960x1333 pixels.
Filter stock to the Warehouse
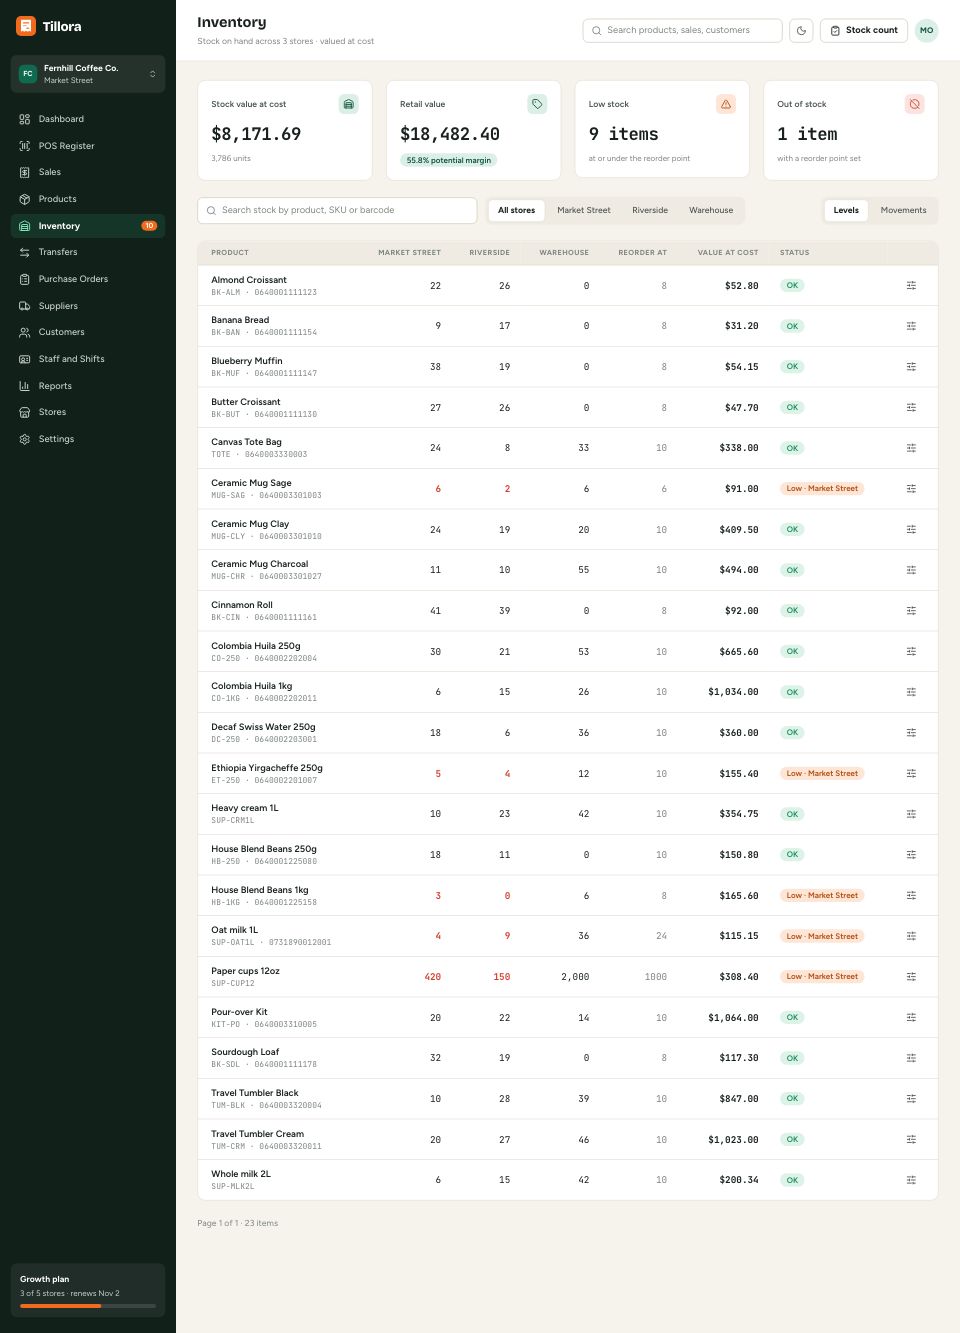click(711, 210)
